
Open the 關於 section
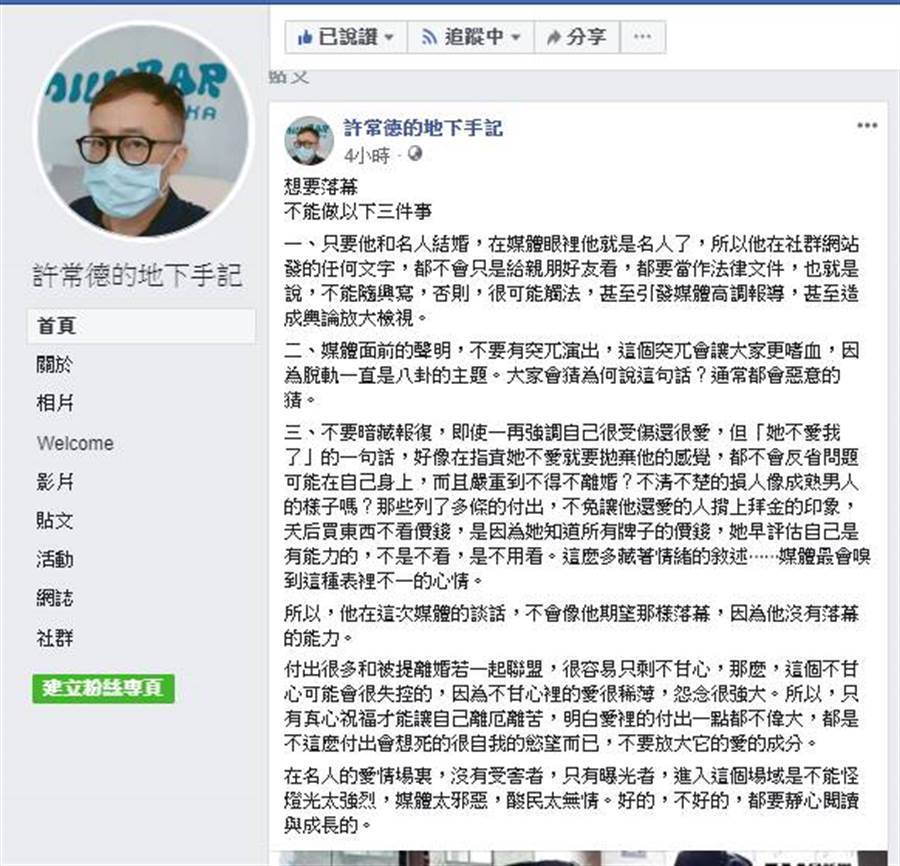(x=55, y=364)
